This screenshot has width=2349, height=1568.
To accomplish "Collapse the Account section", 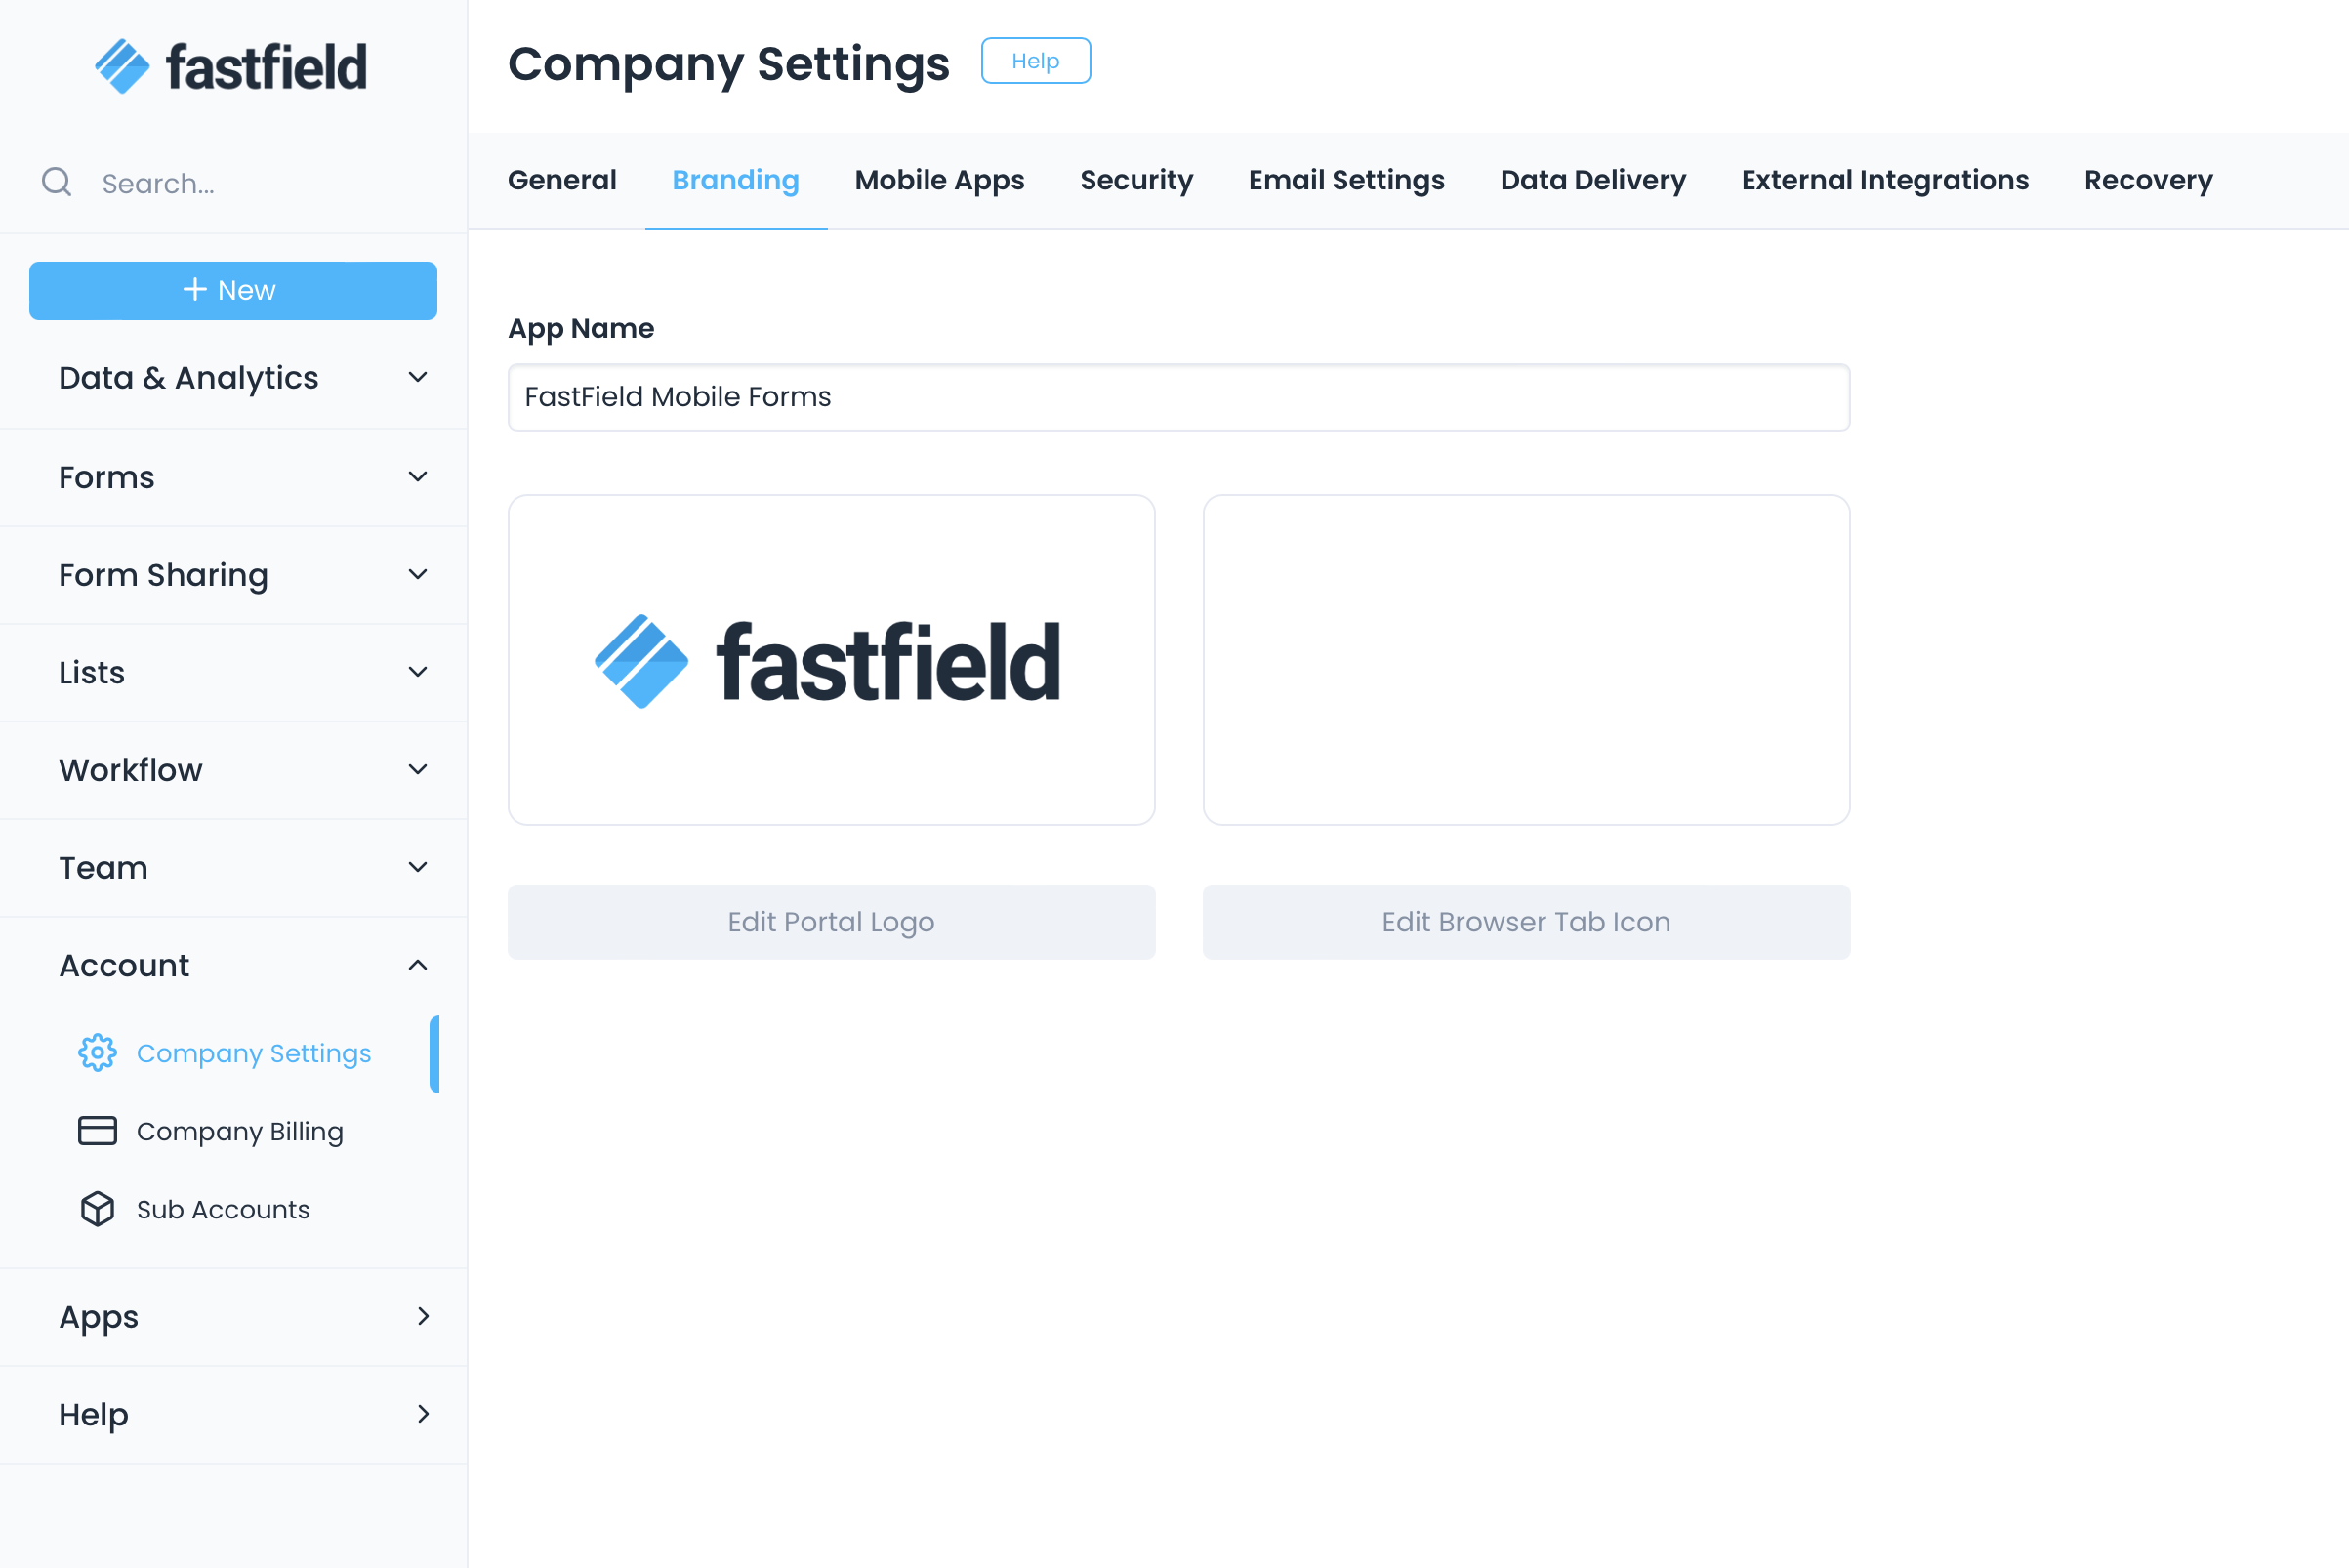I will point(419,965).
